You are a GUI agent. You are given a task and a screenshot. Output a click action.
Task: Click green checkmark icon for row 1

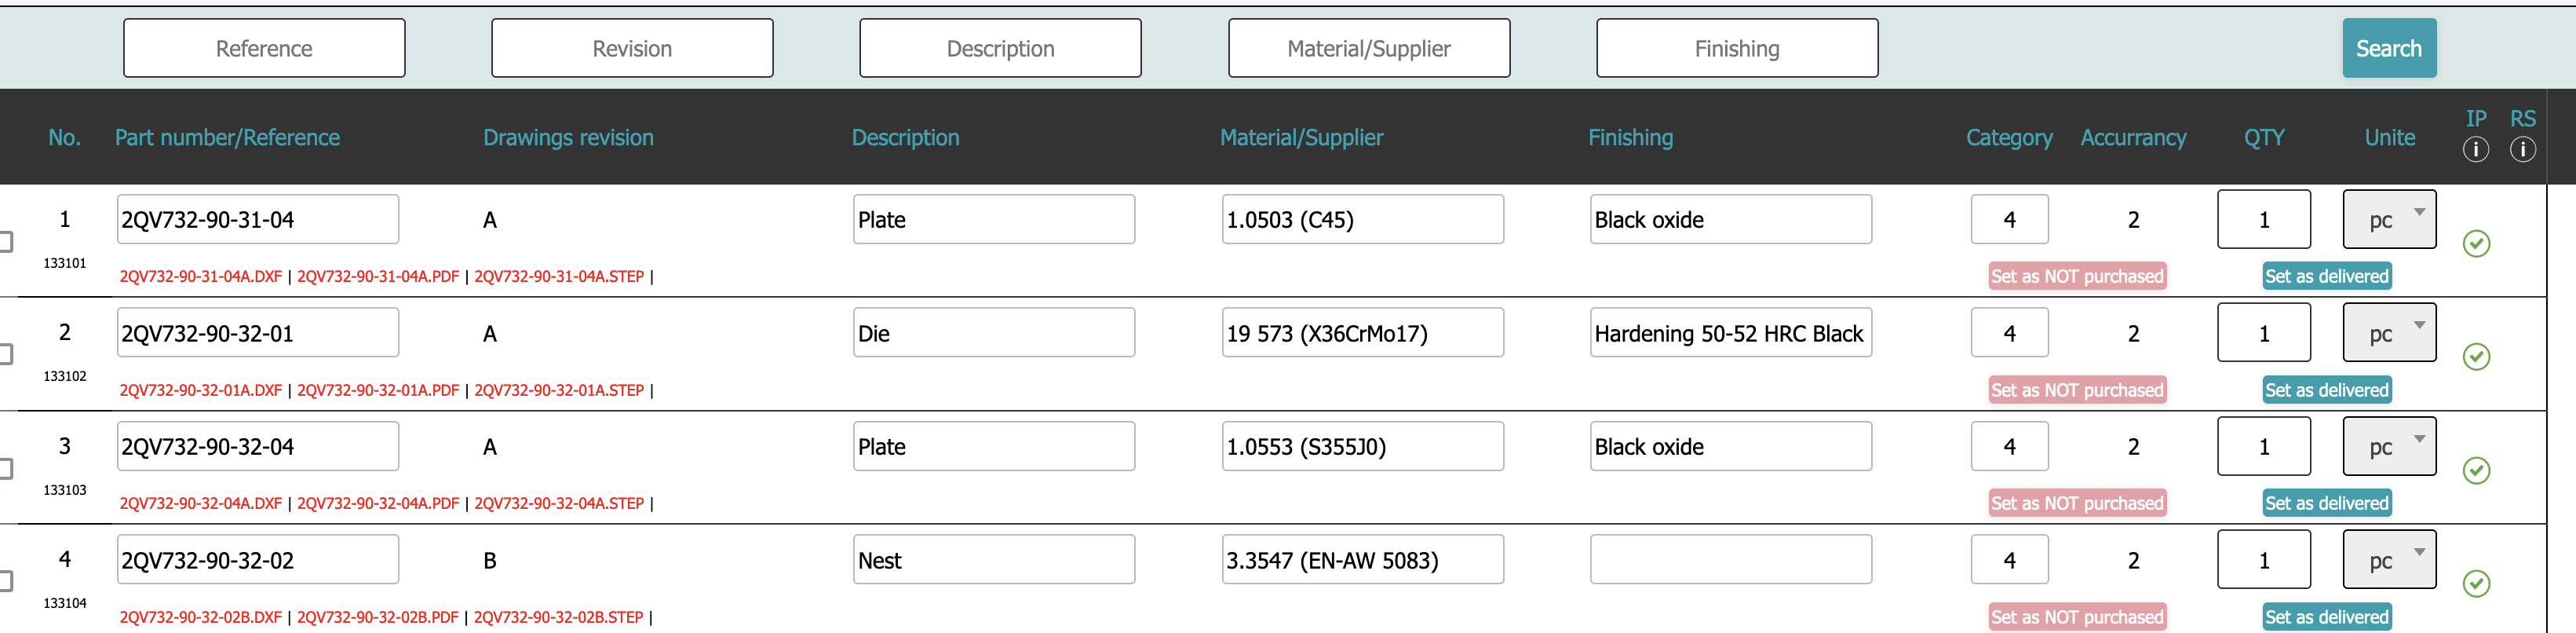tap(2476, 243)
